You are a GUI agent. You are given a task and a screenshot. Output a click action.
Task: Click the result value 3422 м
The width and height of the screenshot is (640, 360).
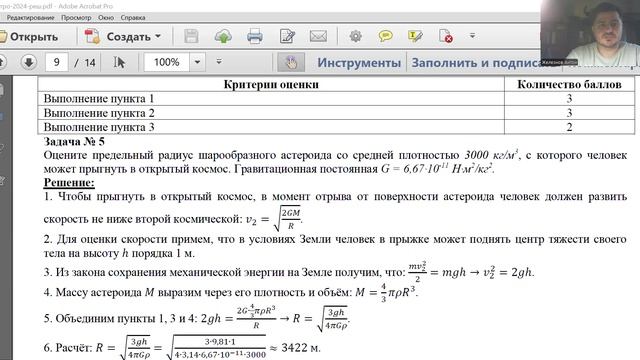301,348
